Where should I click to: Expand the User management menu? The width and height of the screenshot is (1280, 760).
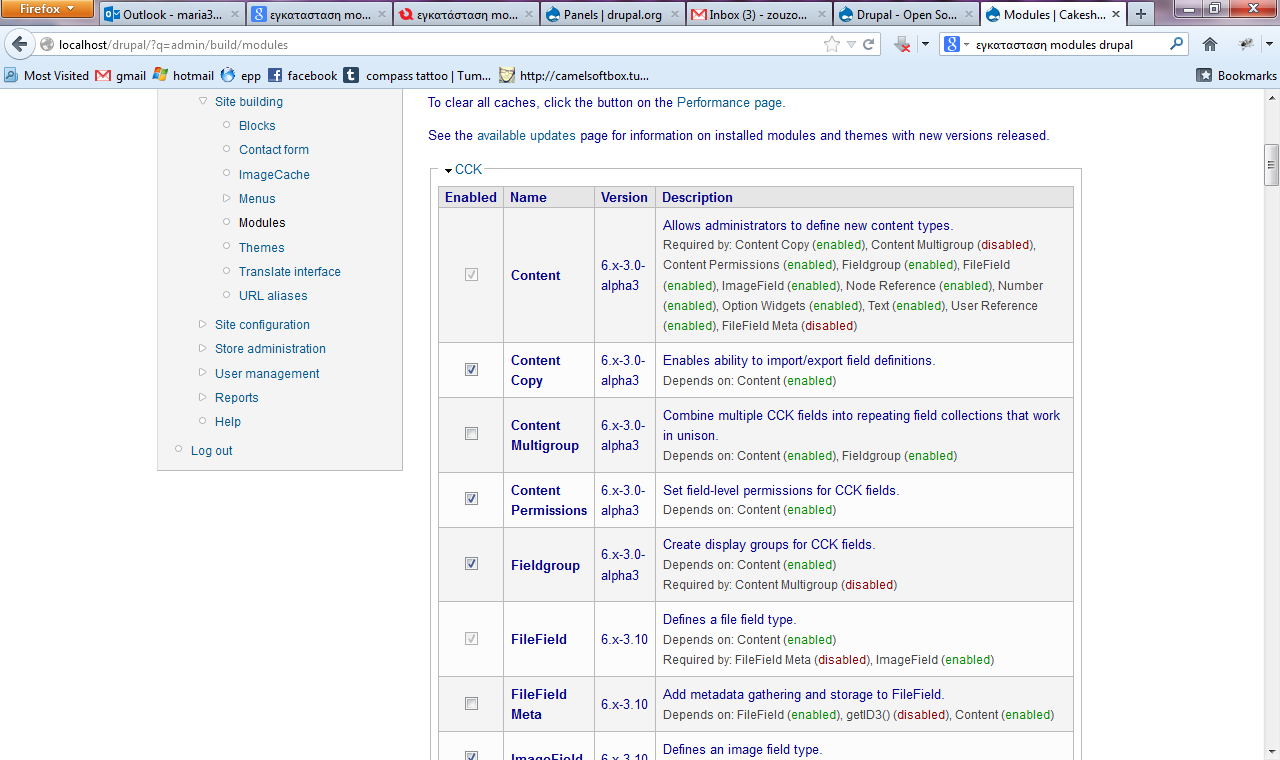203,373
